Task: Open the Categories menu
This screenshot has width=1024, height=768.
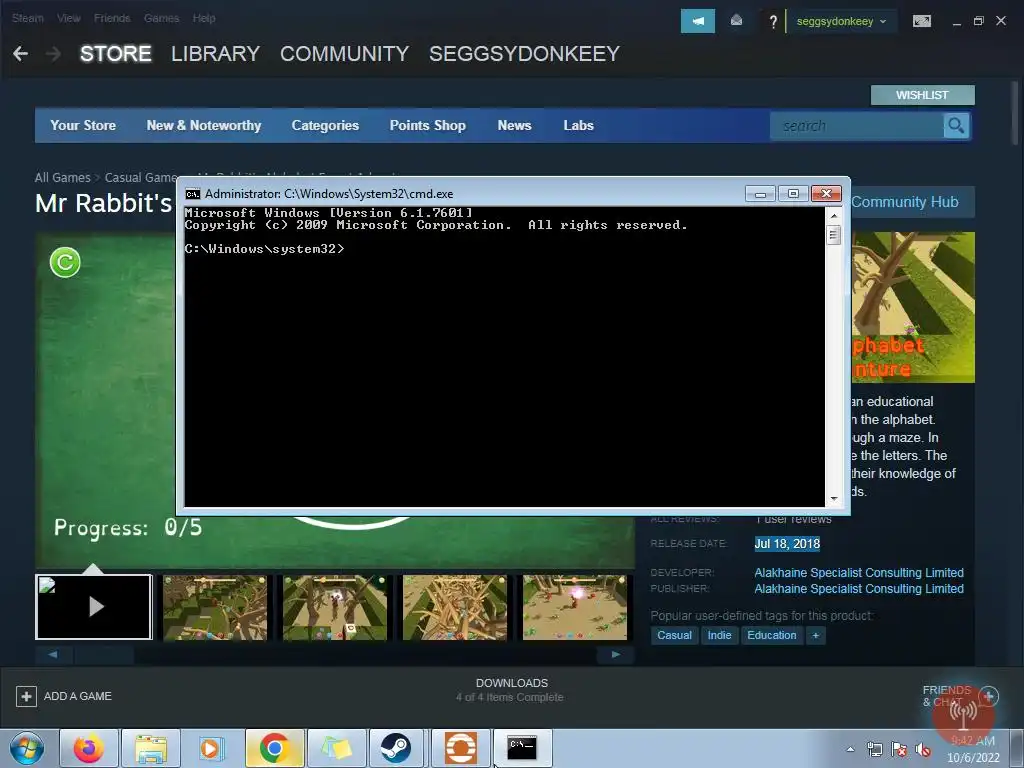Action: click(325, 125)
